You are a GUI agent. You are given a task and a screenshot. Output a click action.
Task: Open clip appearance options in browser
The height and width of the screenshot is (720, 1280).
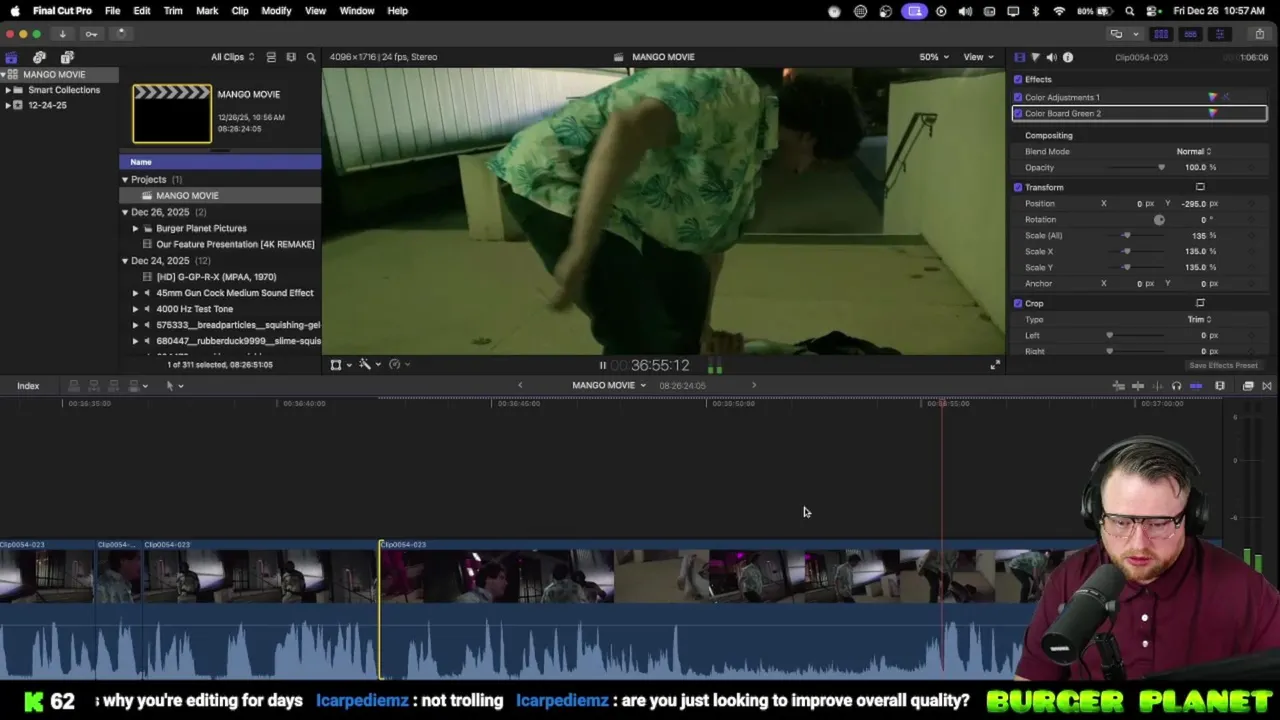(291, 57)
